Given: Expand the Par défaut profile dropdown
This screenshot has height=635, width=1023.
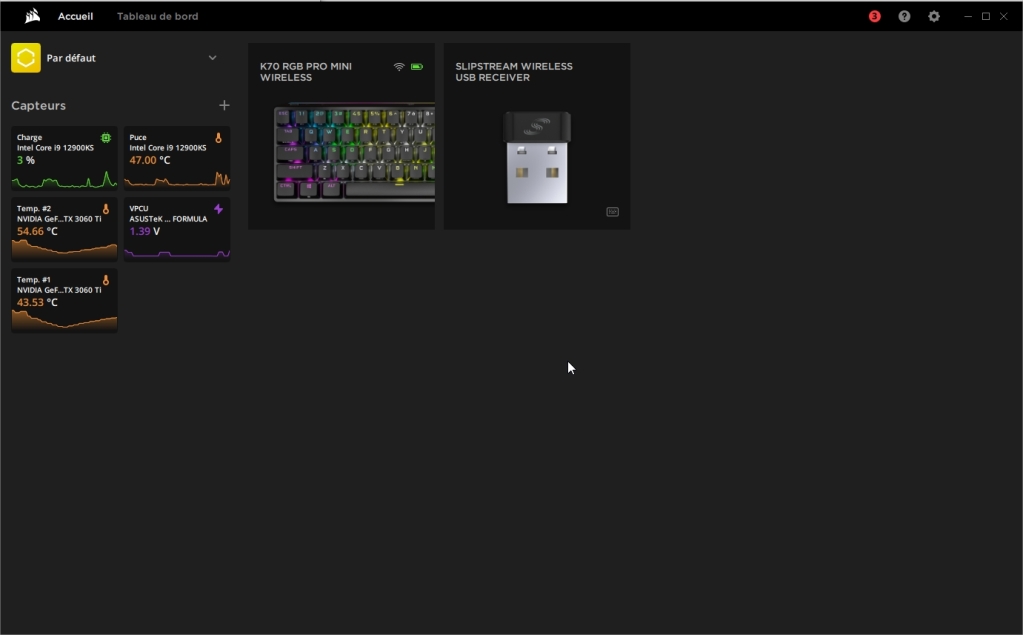Looking at the screenshot, I should [x=212, y=57].
